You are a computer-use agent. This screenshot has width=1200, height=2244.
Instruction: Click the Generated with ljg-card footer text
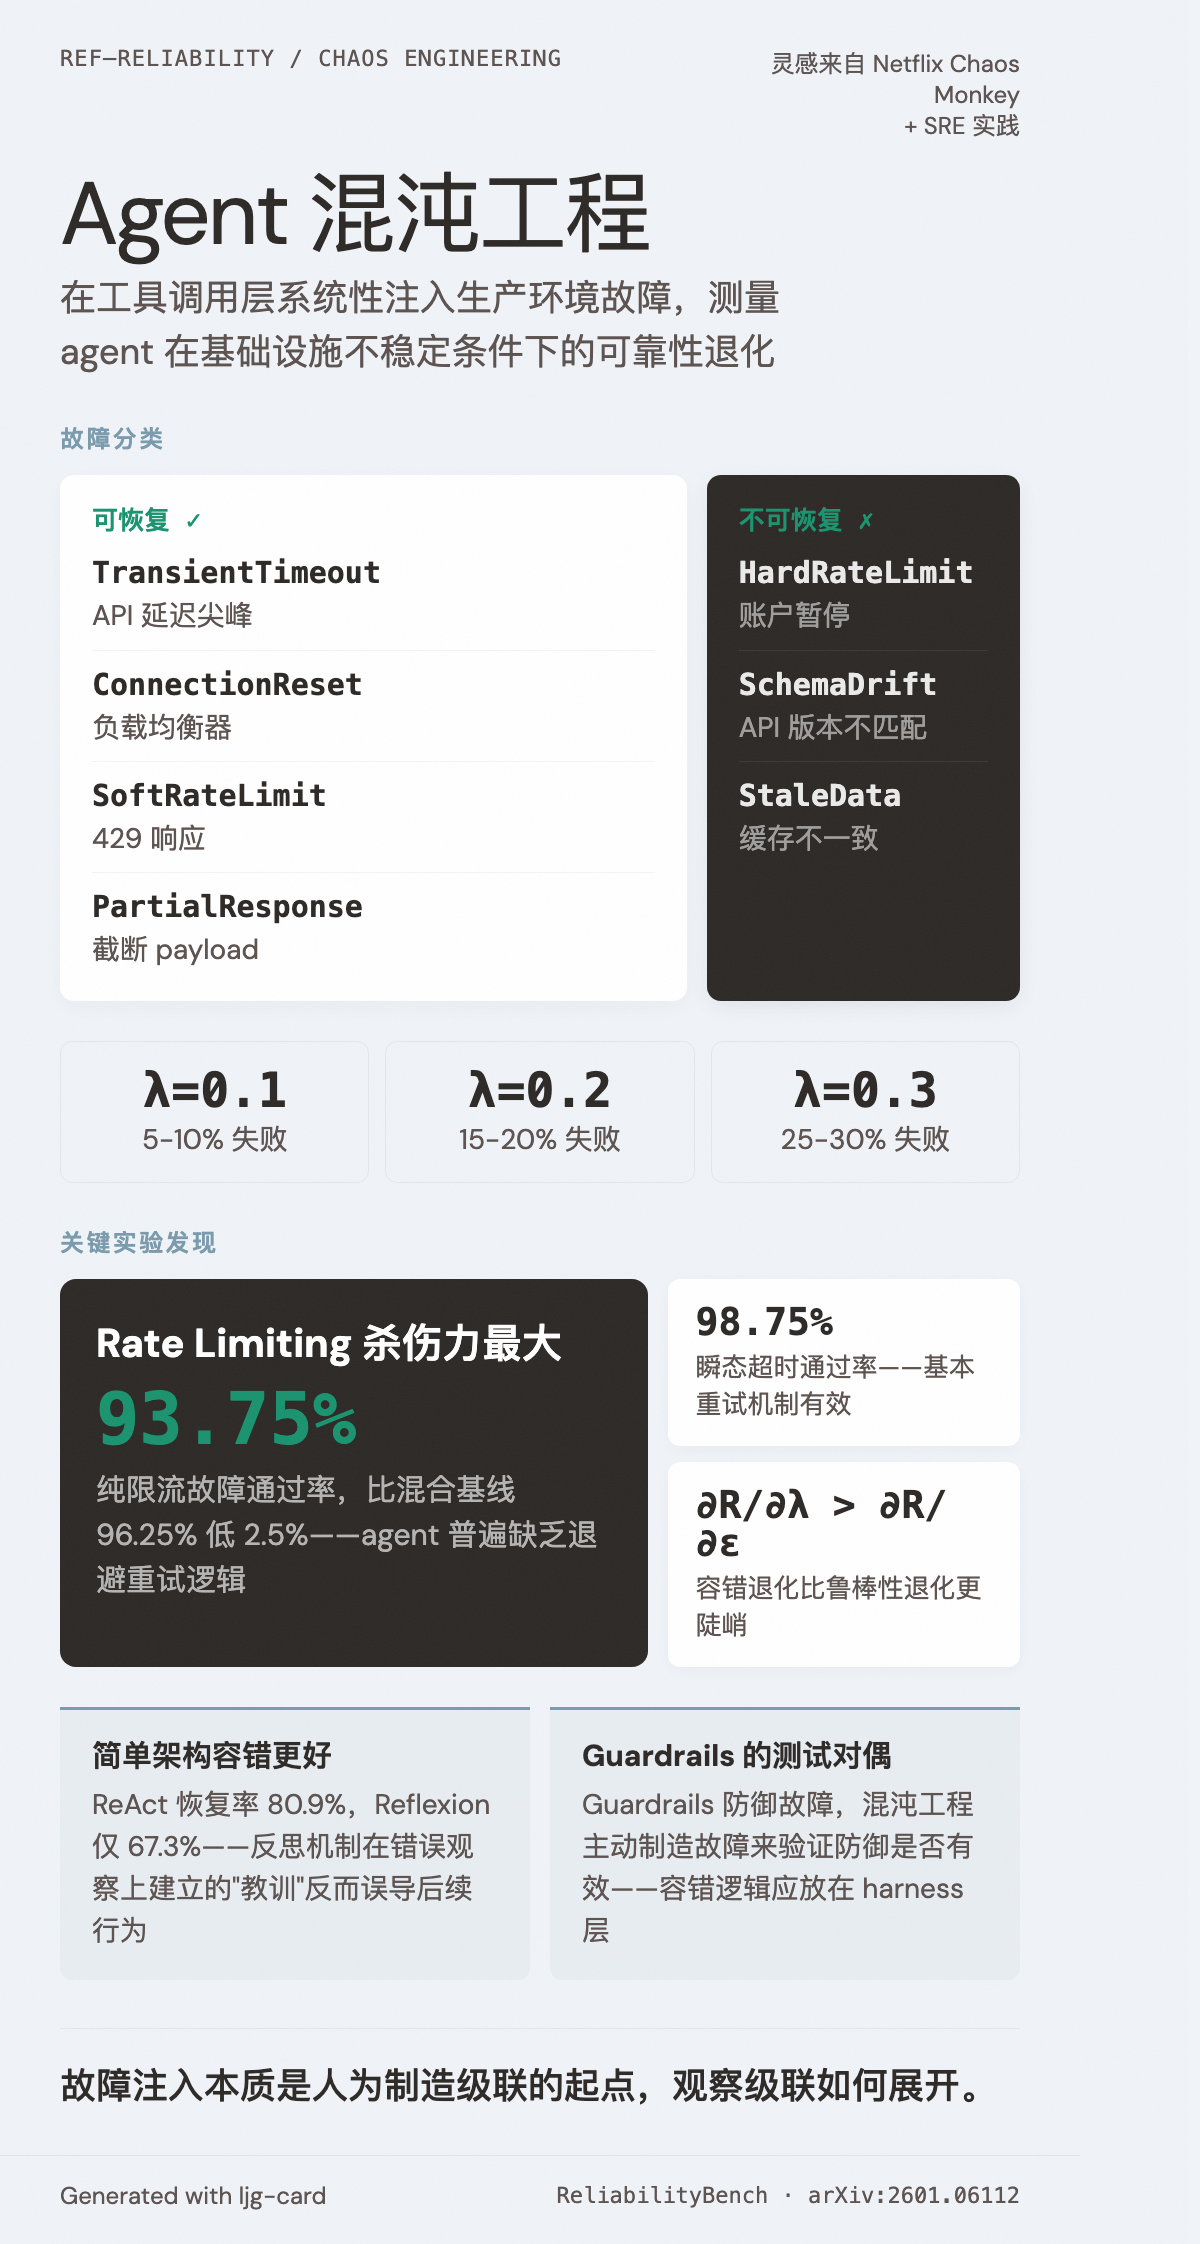[x=193, y=2196]
